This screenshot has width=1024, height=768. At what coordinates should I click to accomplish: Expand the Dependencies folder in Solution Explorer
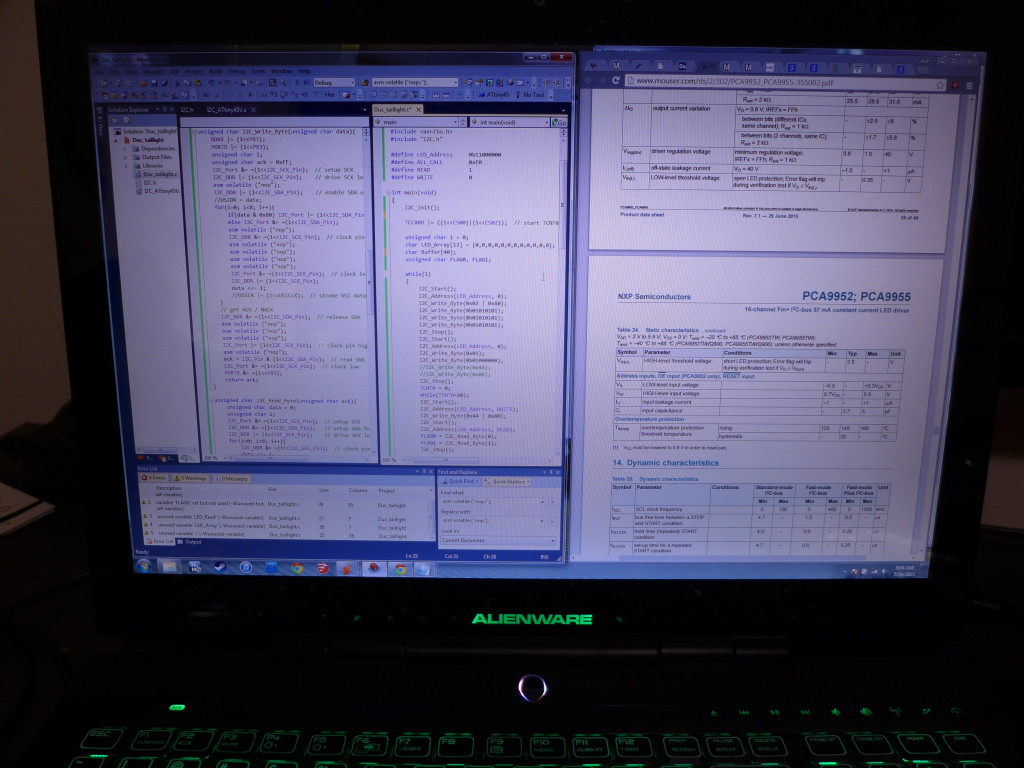click(127, 149)
